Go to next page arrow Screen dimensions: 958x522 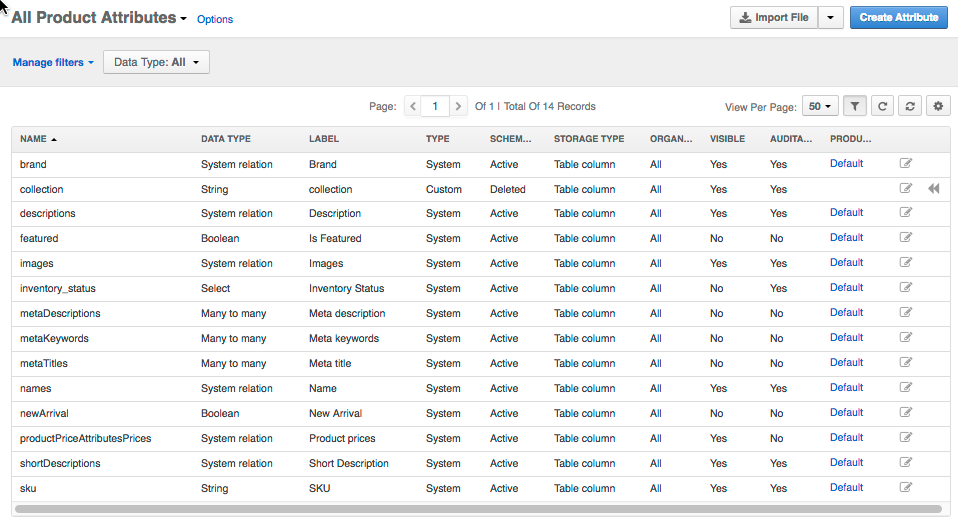point(458,106)
